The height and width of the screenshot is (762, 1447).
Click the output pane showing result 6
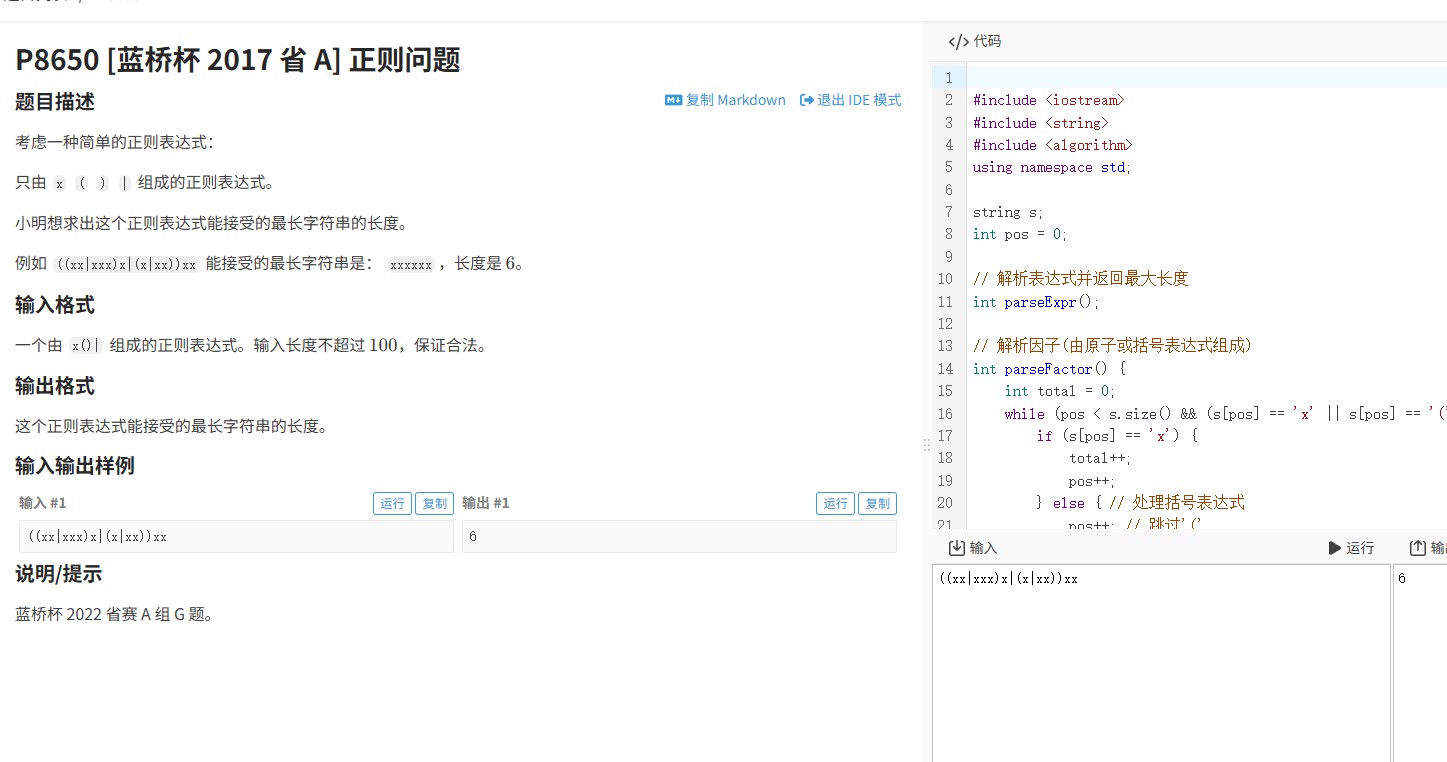1420,664
